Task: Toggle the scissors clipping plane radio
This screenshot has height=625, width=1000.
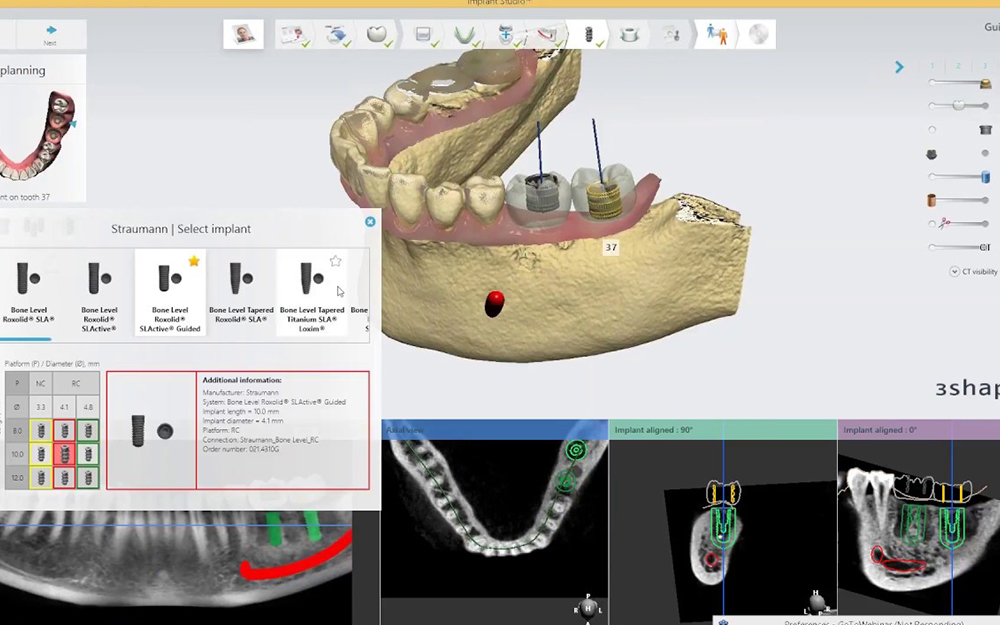Action: tap(932, 224)
